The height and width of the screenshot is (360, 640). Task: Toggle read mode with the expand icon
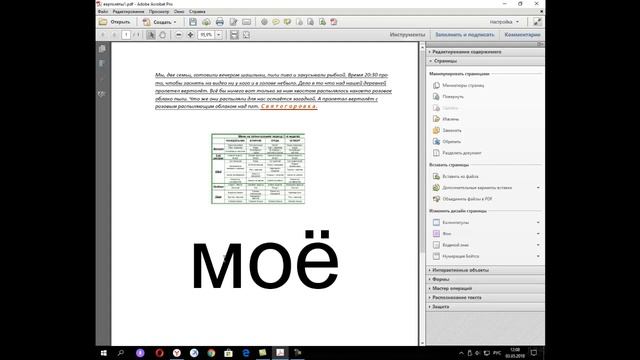click(537, 22)
